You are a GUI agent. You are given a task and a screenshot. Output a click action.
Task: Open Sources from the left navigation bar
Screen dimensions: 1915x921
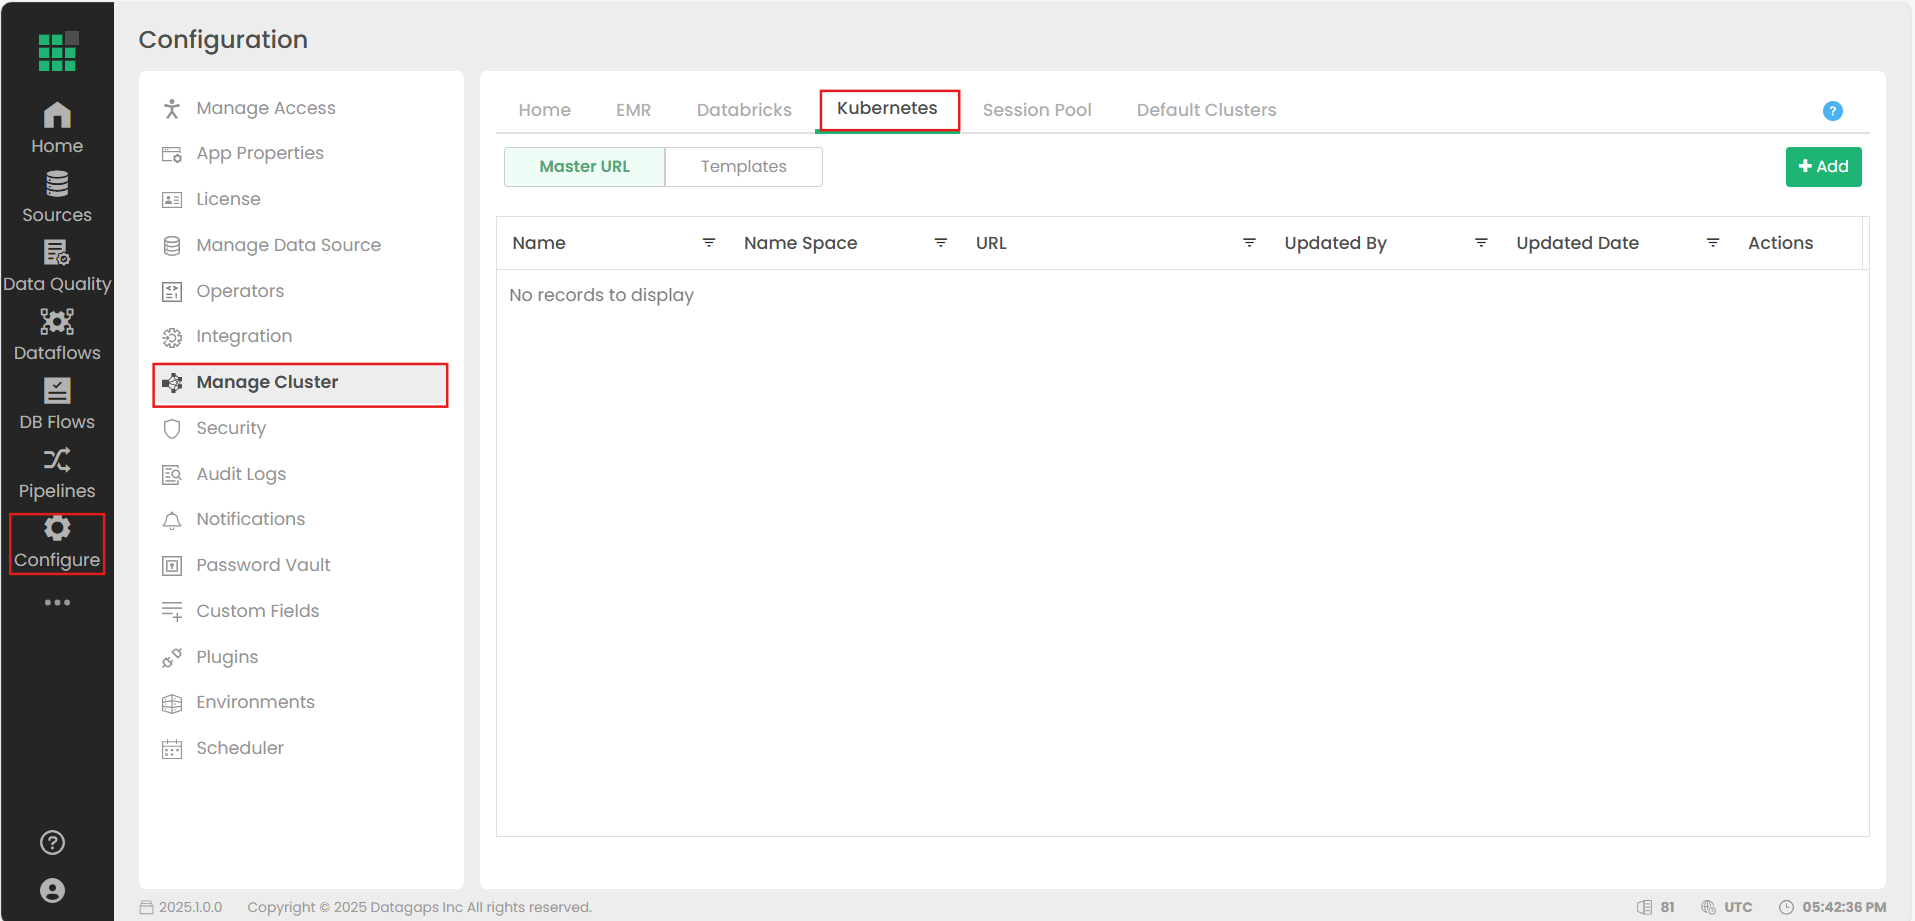(x=57, y=197)
